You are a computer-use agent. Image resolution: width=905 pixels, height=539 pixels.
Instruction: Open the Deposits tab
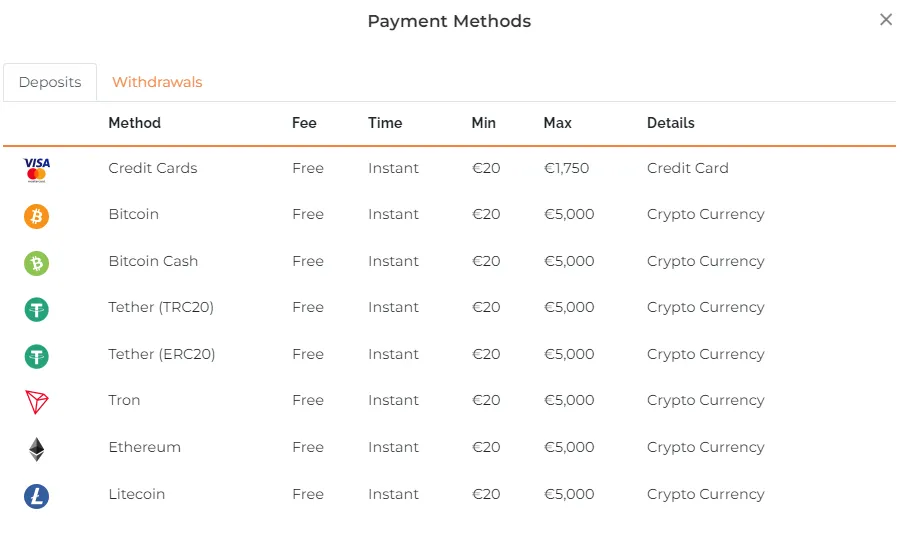tap(50, 82)
